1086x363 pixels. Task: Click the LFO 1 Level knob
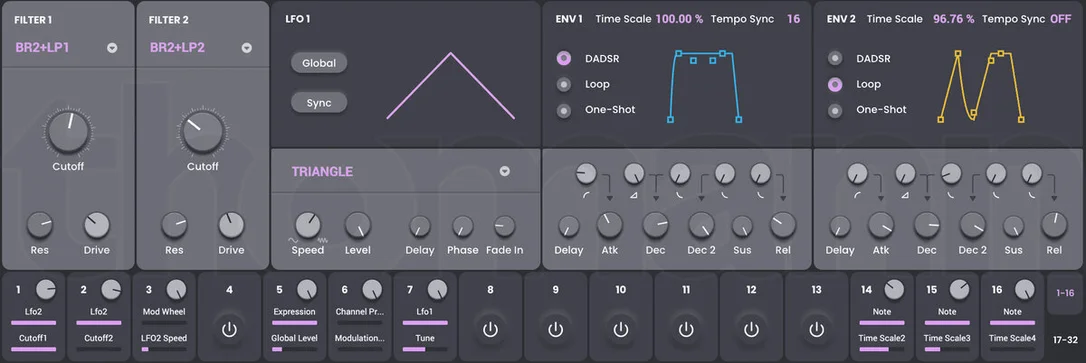(358, 225)
